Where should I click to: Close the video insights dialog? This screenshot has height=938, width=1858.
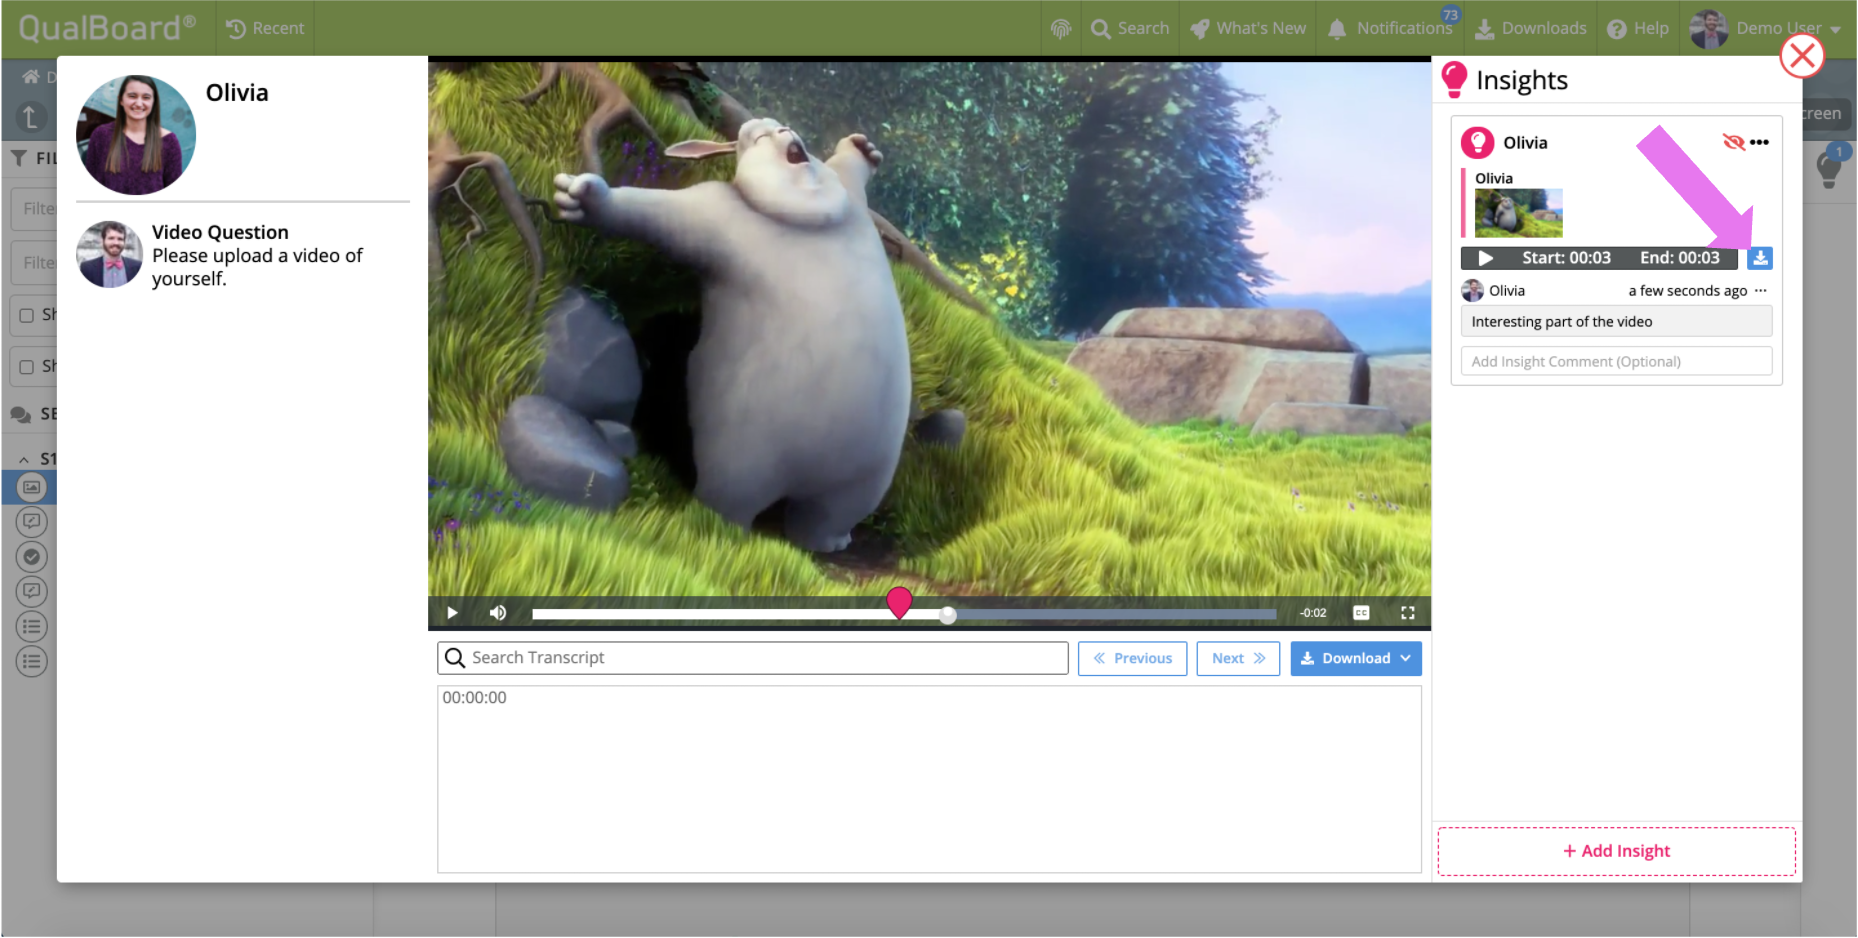[x=1802, y=56]
